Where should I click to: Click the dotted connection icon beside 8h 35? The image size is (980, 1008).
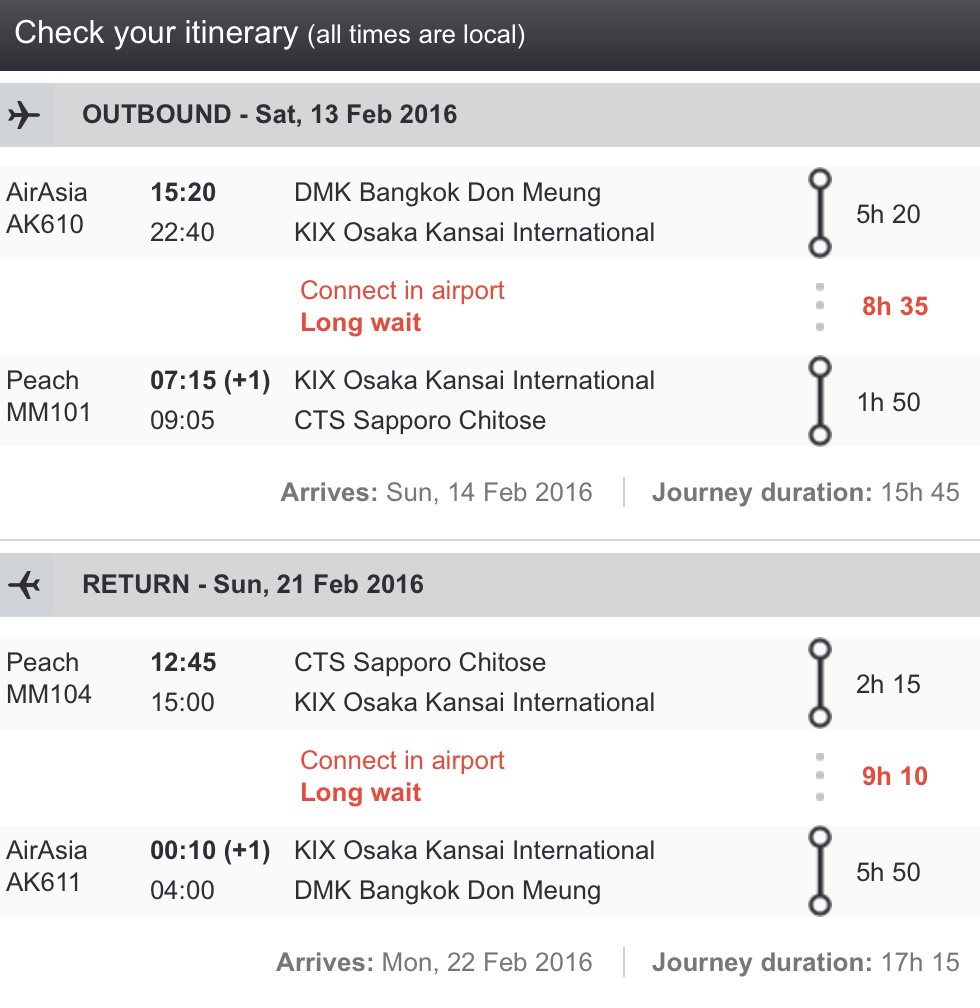point(819,307)
